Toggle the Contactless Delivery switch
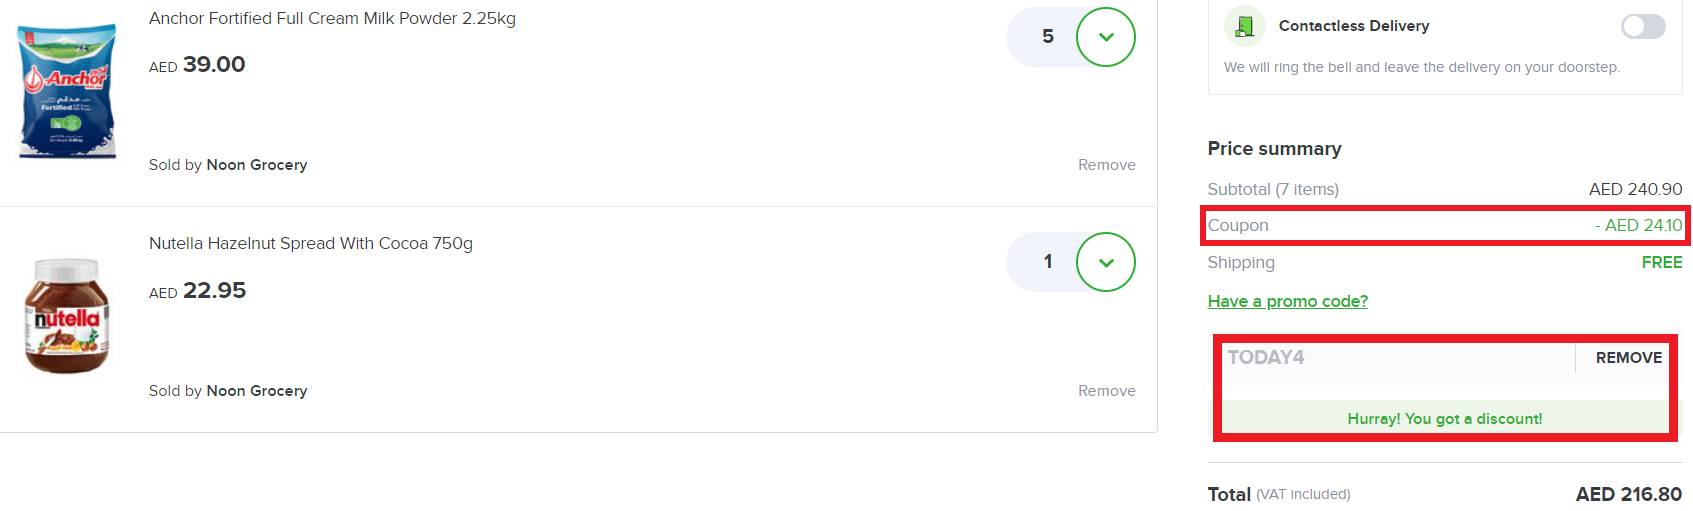 coord(1642,27)
